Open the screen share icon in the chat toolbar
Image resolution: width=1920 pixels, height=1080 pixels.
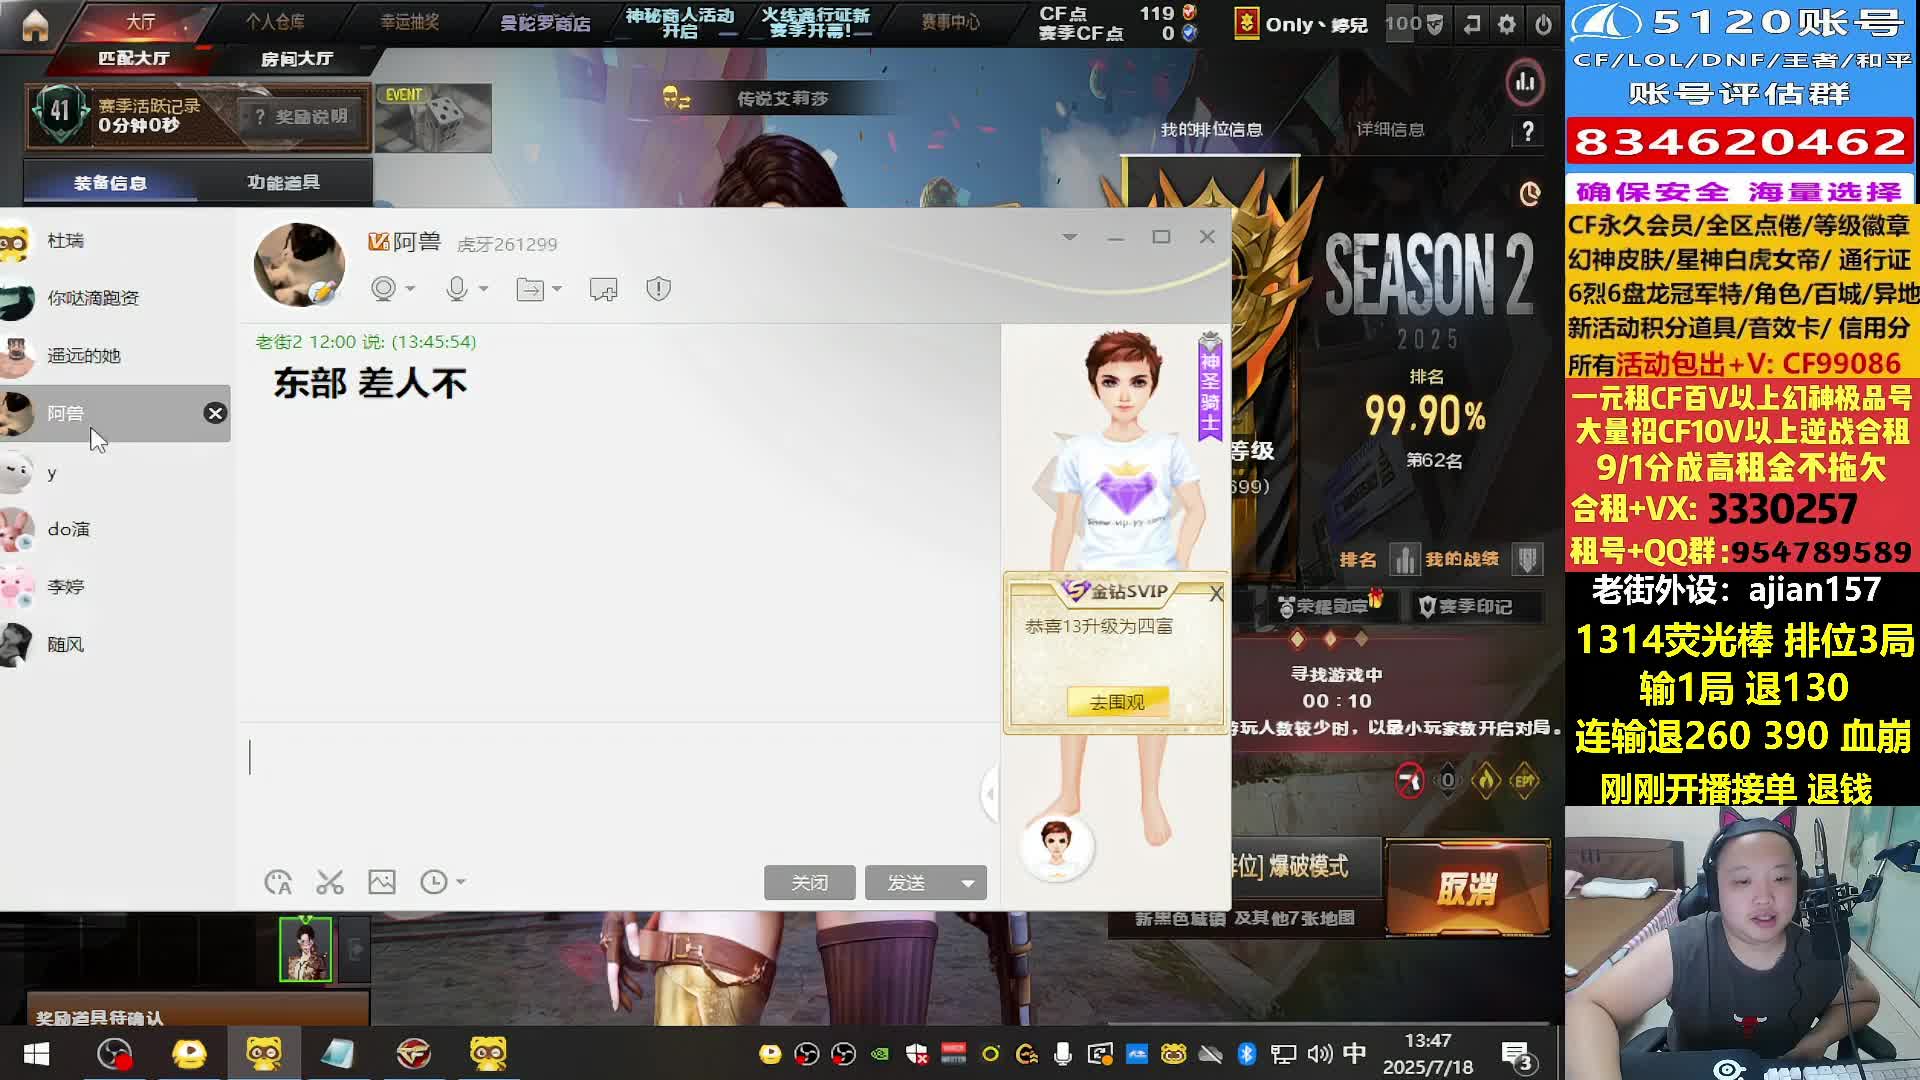pyautogui.click(x=603, y=289)
